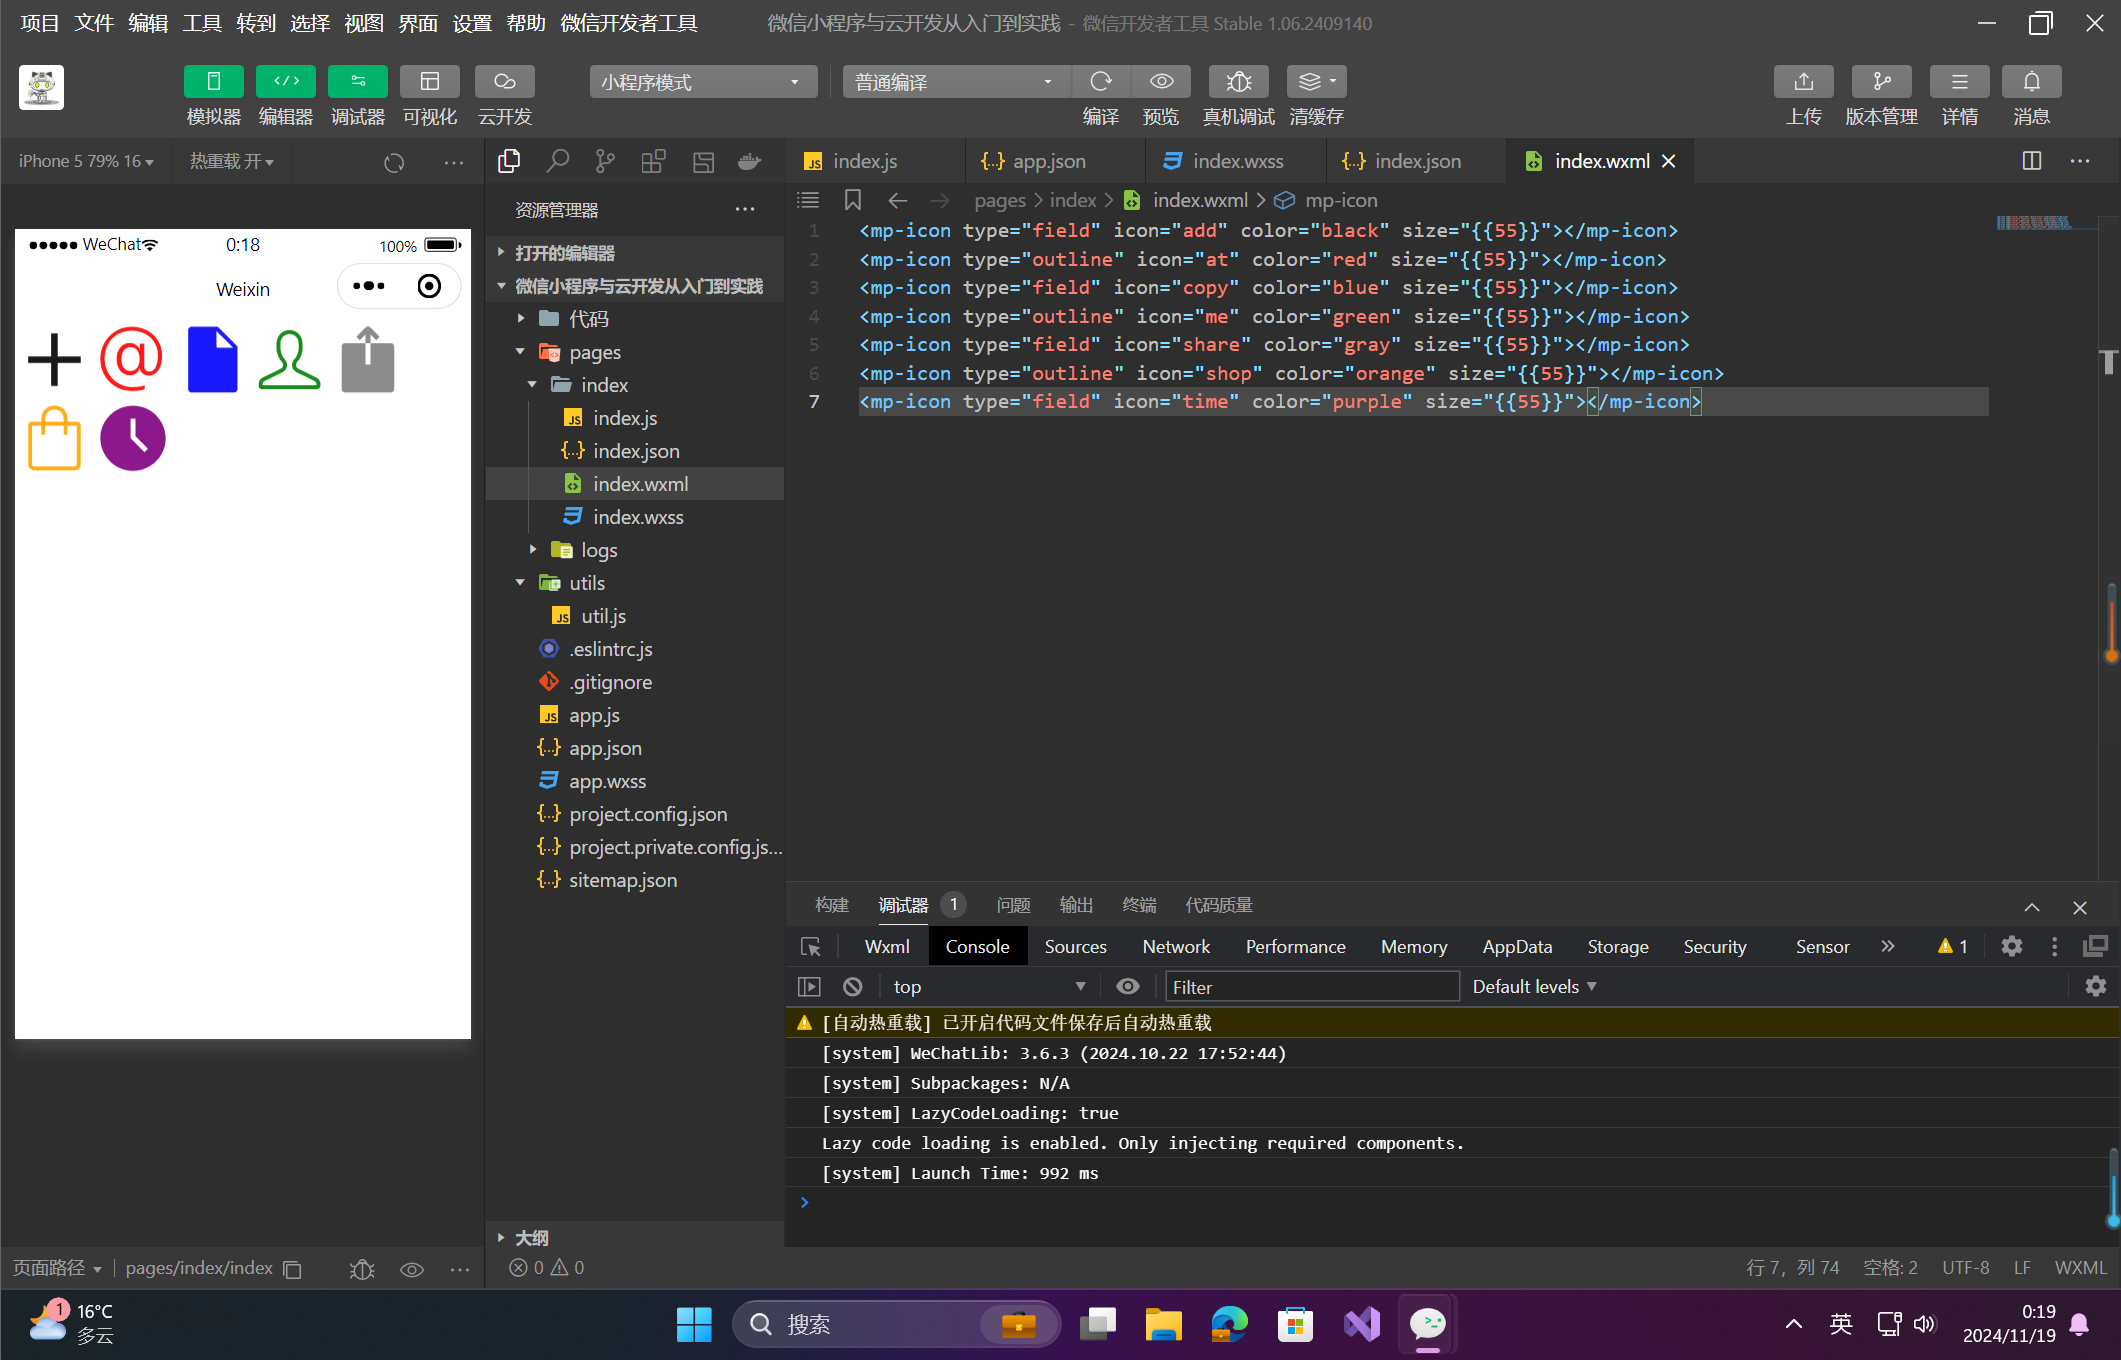This screenshot has width=2121, height=1360.
Task: Switch to the index.wxss editor tab
Action: tap(1236, 161)
